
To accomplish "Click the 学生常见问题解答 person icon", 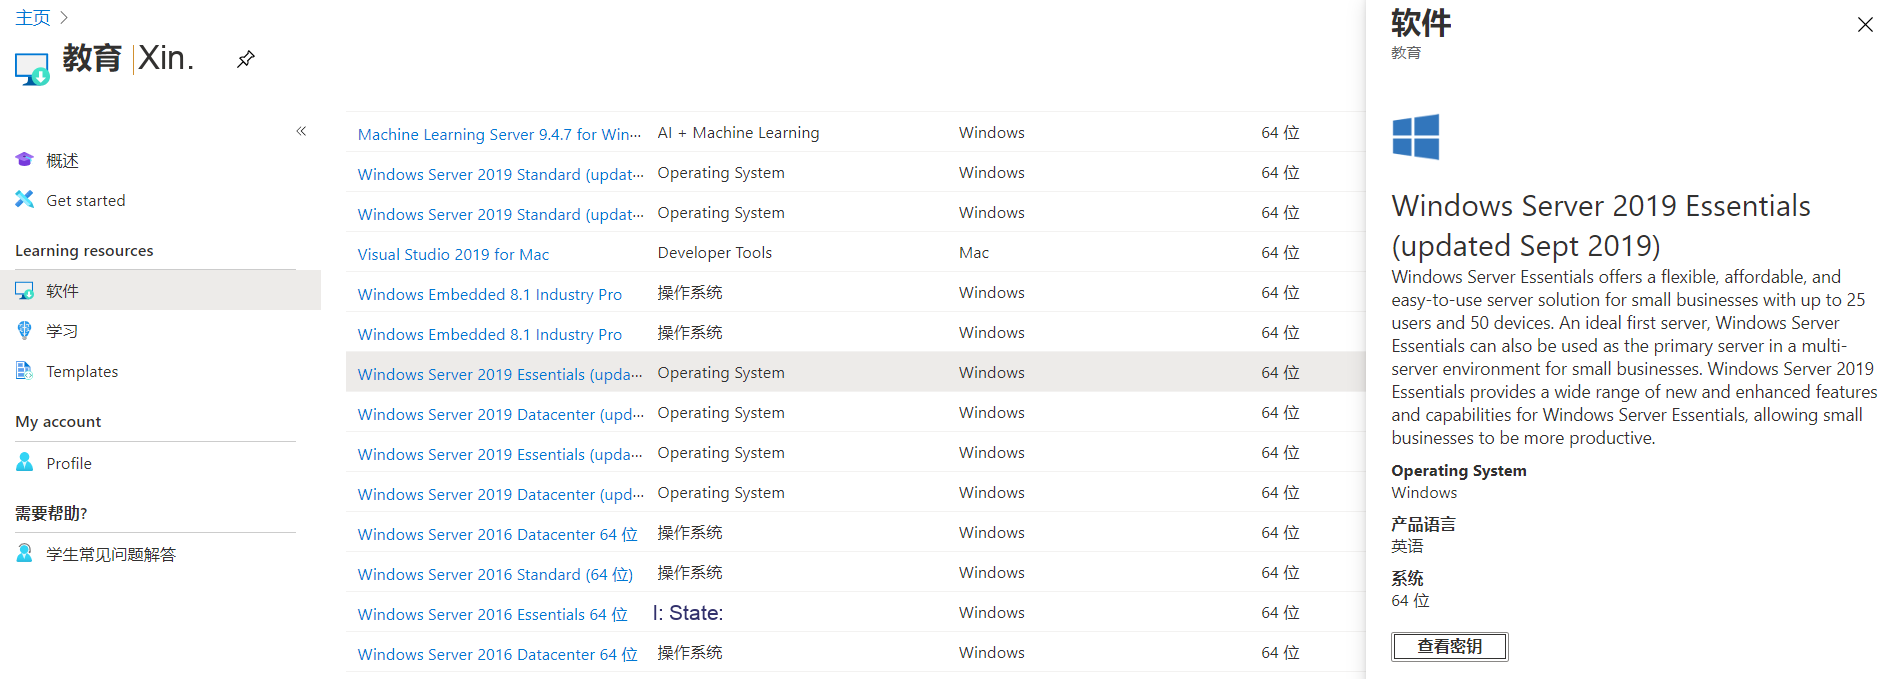I will tap(24, 554).
